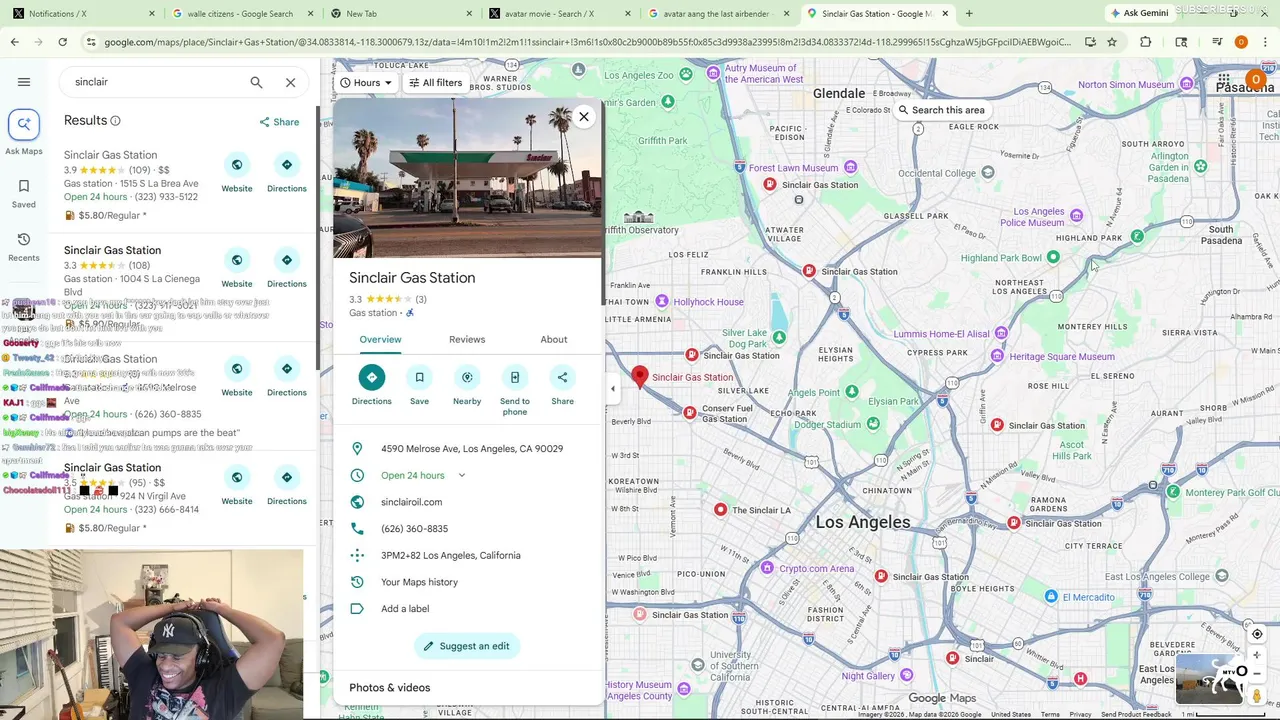Open the Saved places sidebar item
Image resolution: width=1280 pixels, height=720 pixels.
[x=24, y=193]
